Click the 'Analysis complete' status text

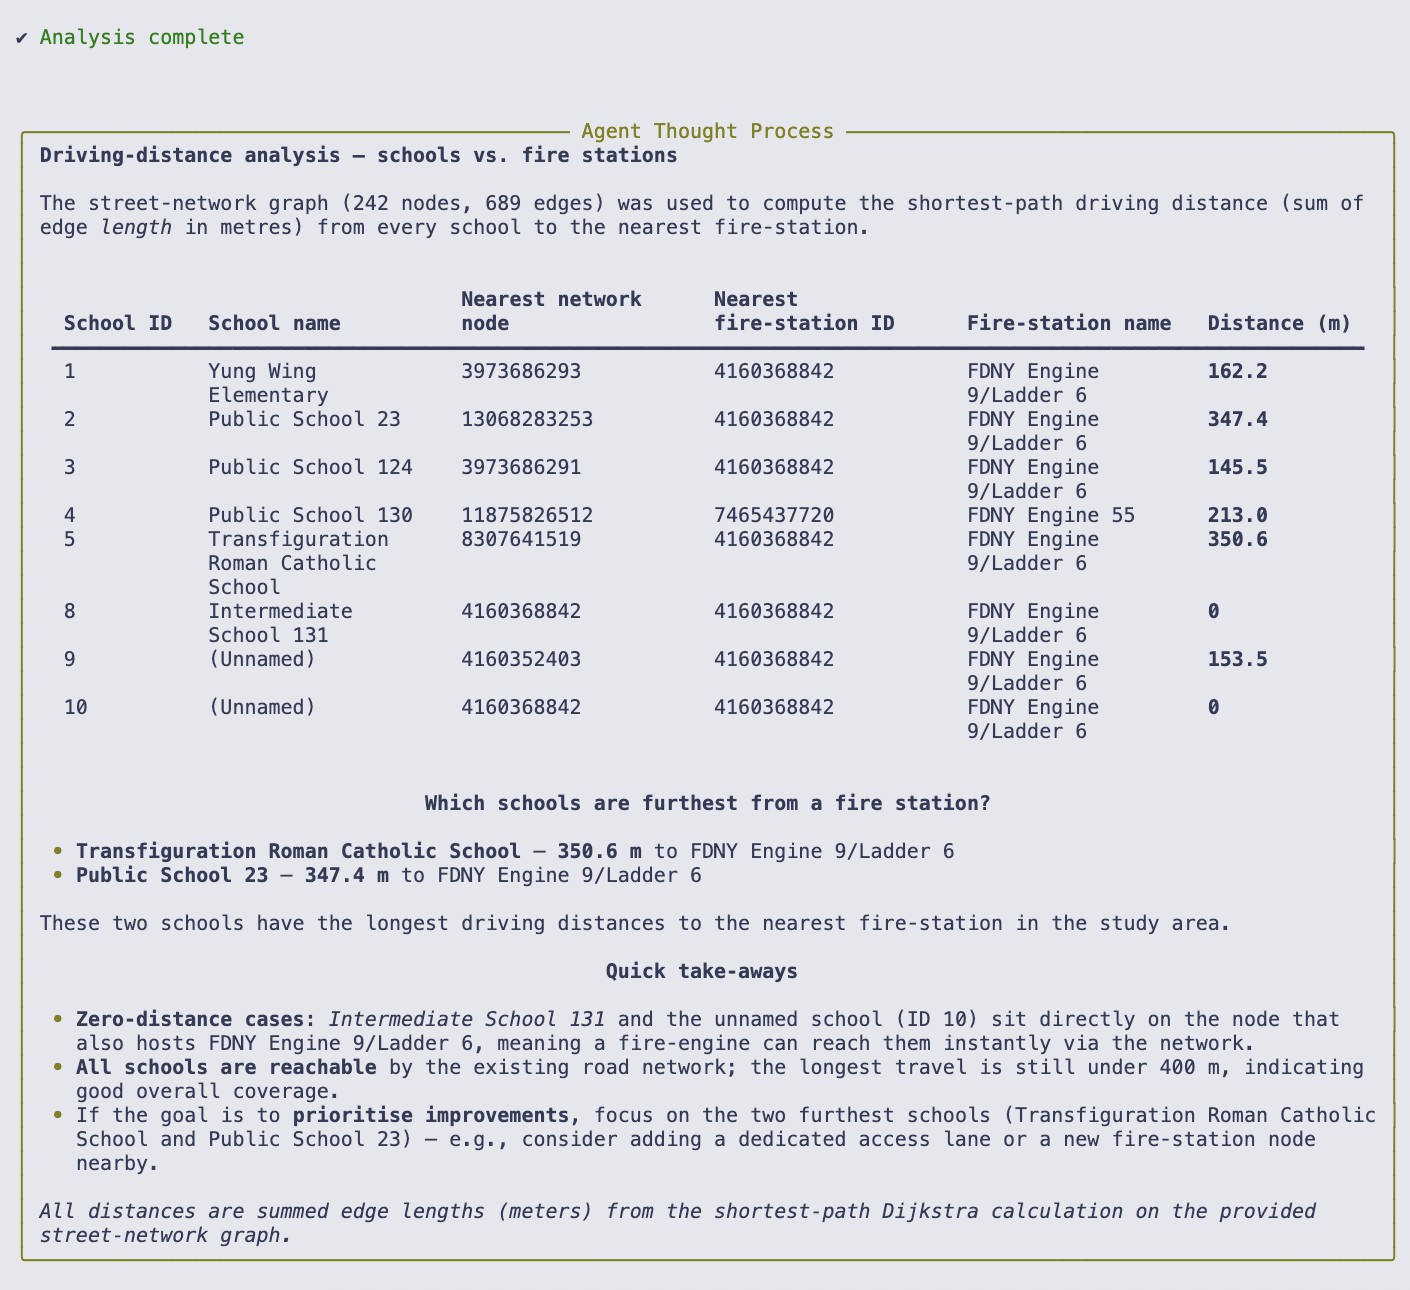coord(142,37)
